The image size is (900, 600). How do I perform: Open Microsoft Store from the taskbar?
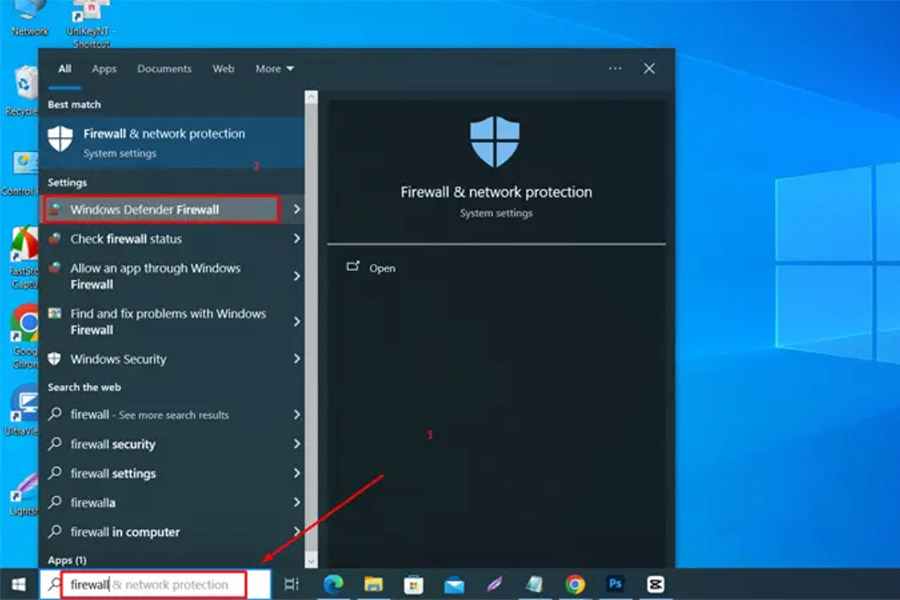[414, 584]
